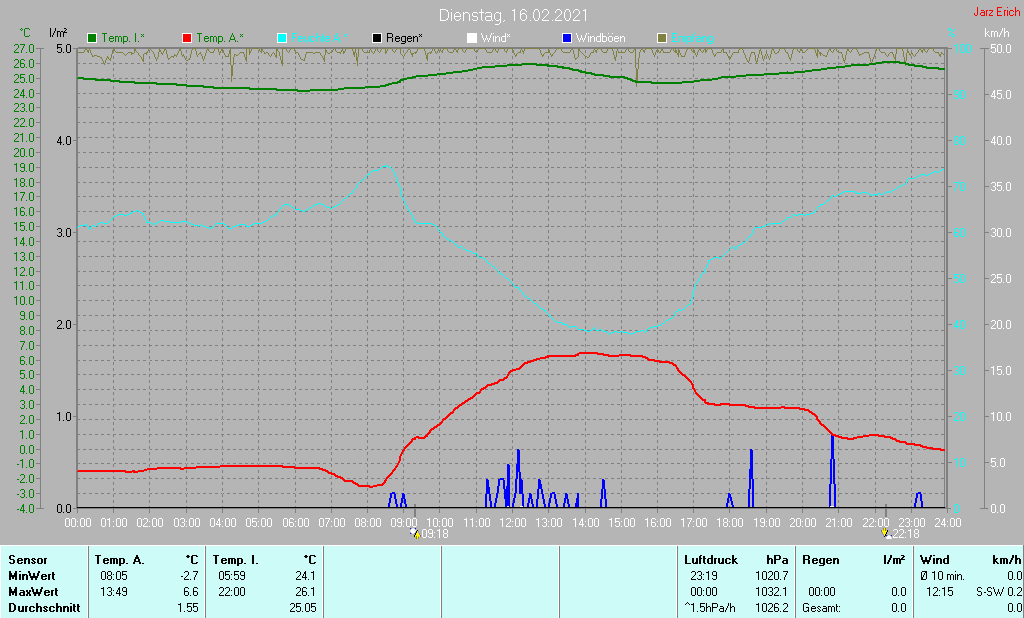The width and height of the screenshot is (1024, 618).
Task: Click the 'Gesamt:' rain total label
Action: [822, 608]
